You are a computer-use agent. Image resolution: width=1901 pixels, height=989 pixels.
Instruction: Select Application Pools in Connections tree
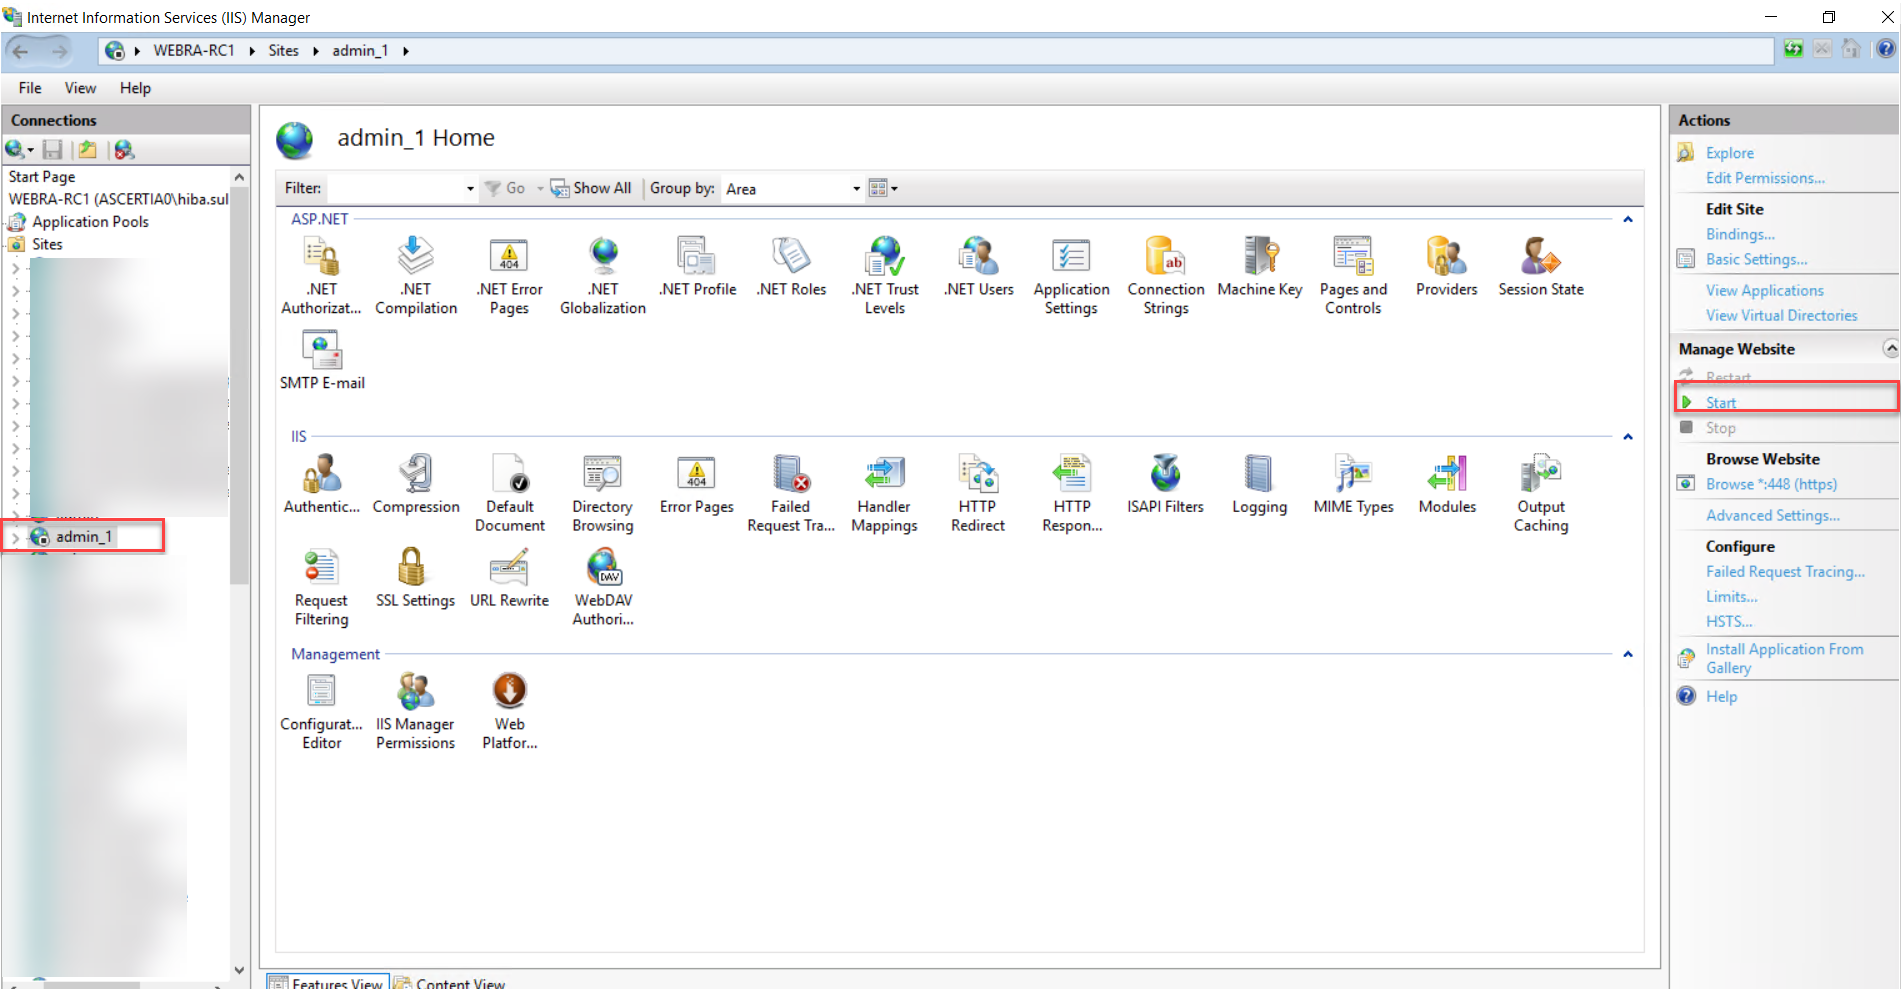click(90, 222)
